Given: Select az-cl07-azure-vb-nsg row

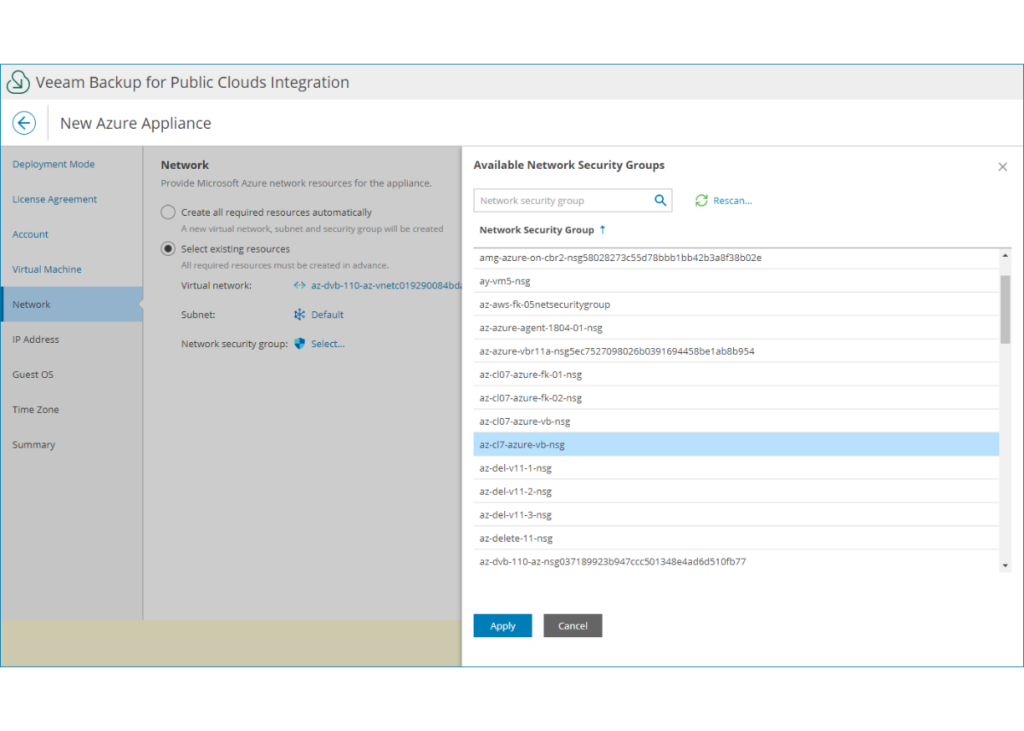Looking at the screenshot, I should click(736, 421).
